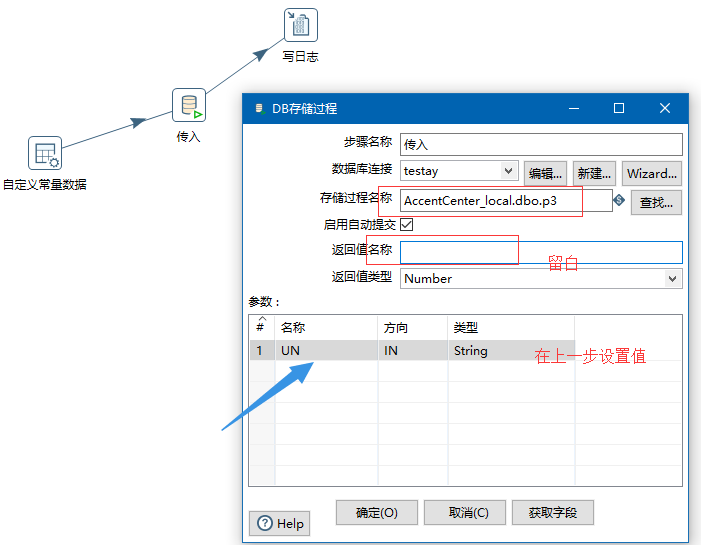Click the 查找... button
Screen dimensions: 701x545
(x=656, y=203)
